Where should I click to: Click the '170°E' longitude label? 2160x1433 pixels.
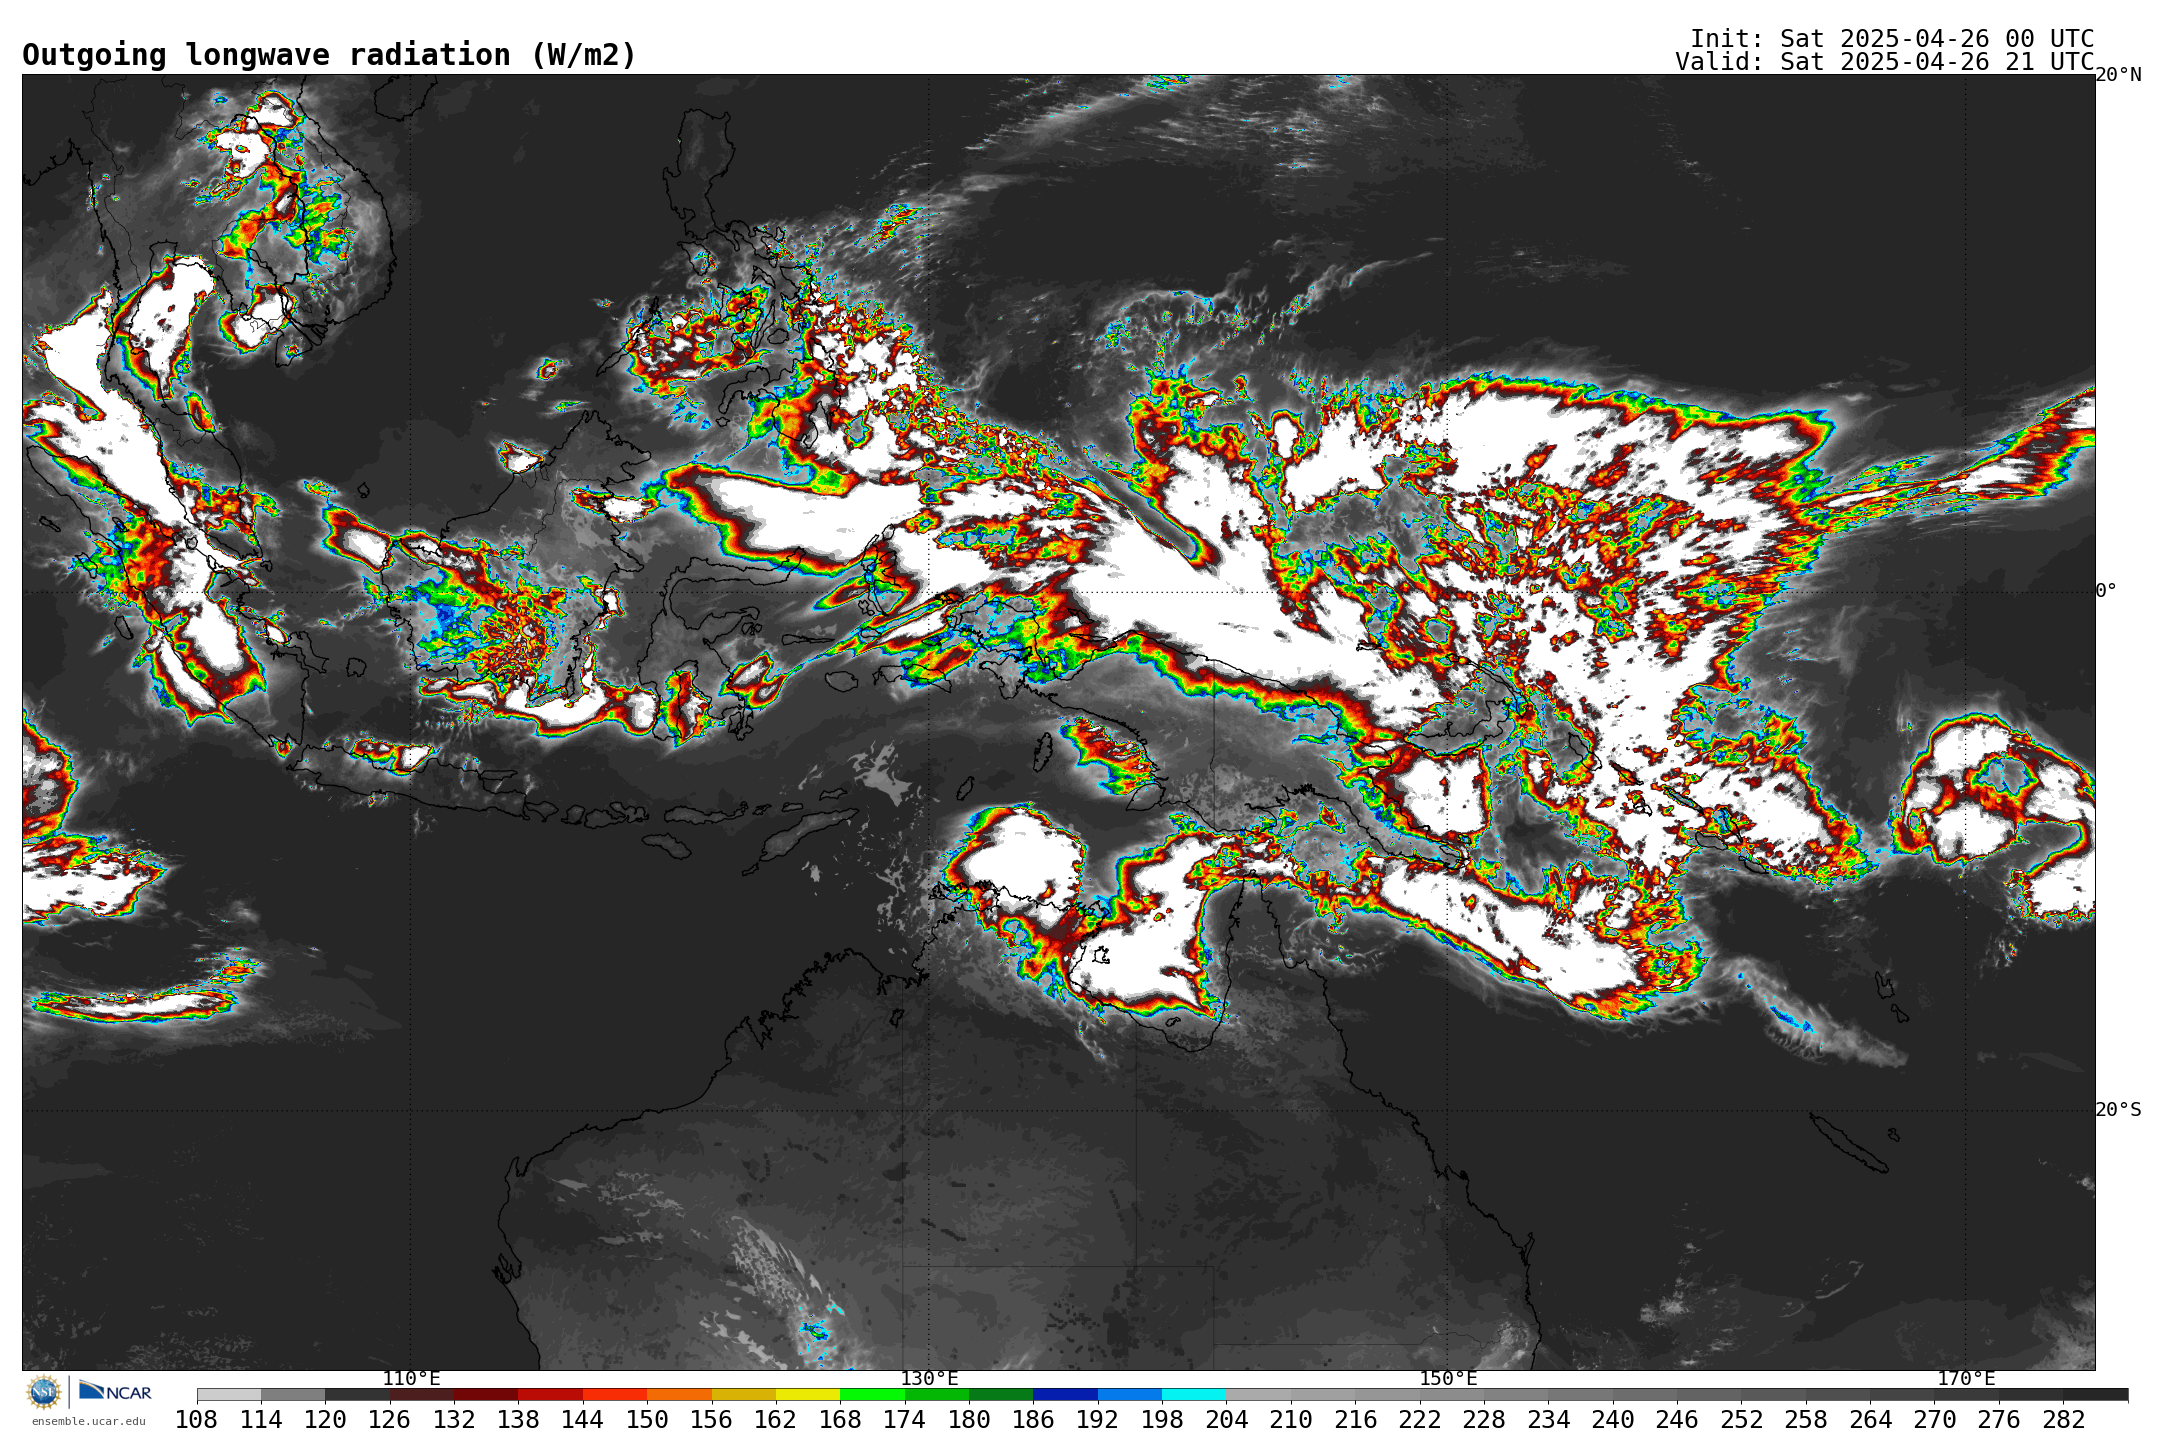(x=1966, y=1379)
